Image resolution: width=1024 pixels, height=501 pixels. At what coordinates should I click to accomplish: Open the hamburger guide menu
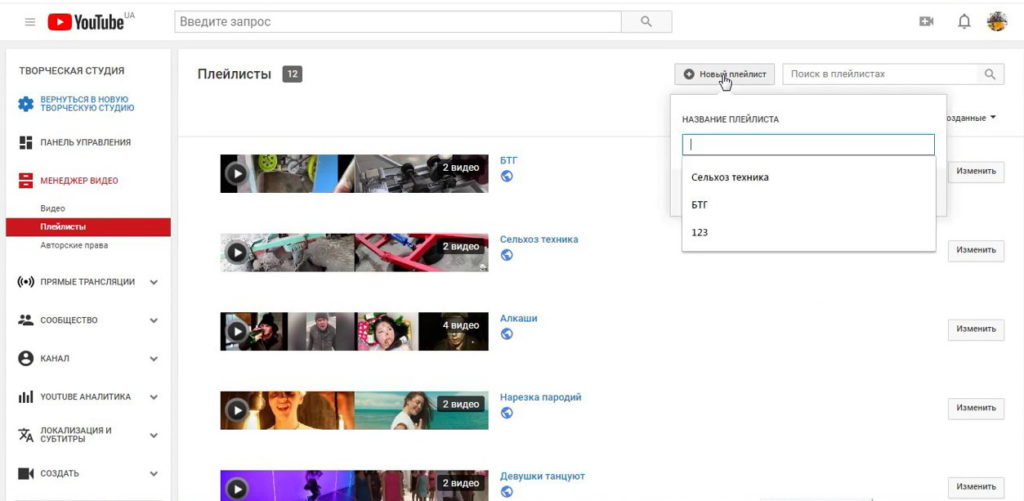coord(30,22)
